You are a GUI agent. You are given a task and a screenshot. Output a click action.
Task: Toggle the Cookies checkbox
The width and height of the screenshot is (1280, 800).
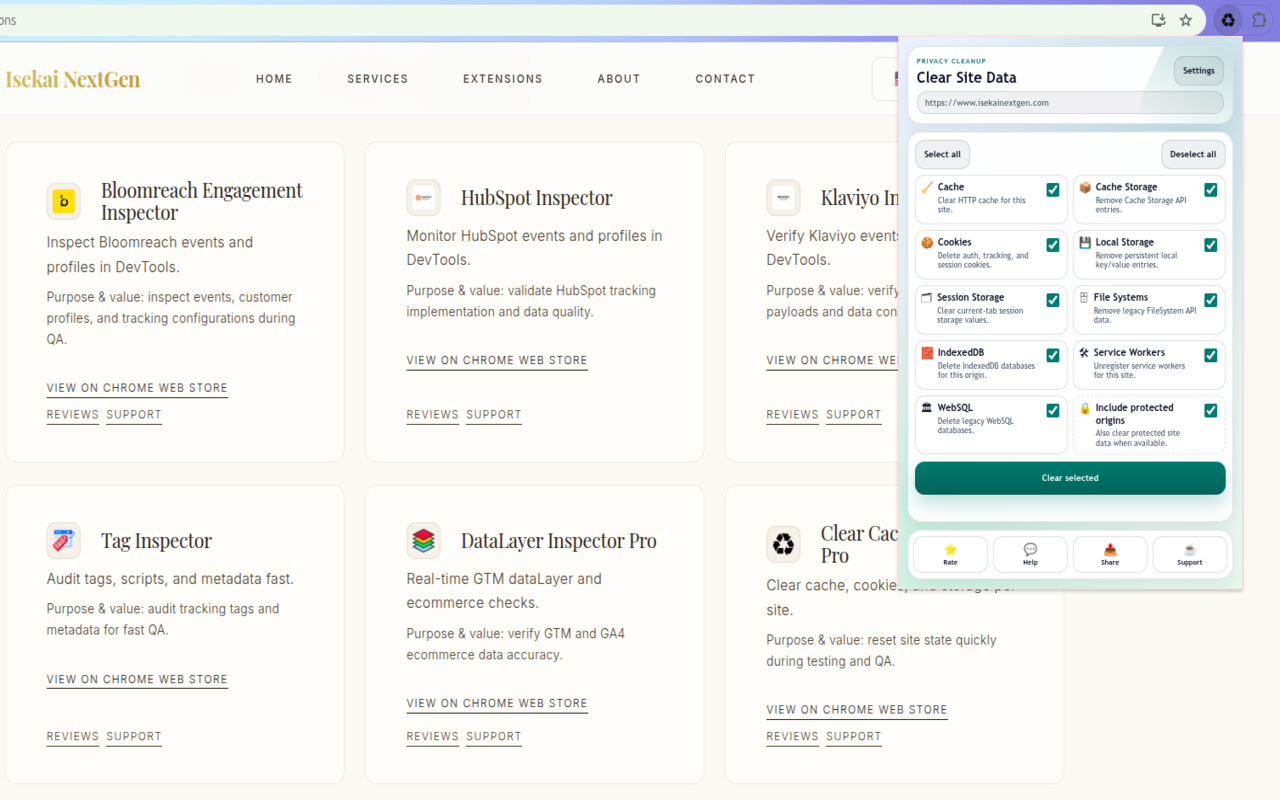tap(1053, 245)
